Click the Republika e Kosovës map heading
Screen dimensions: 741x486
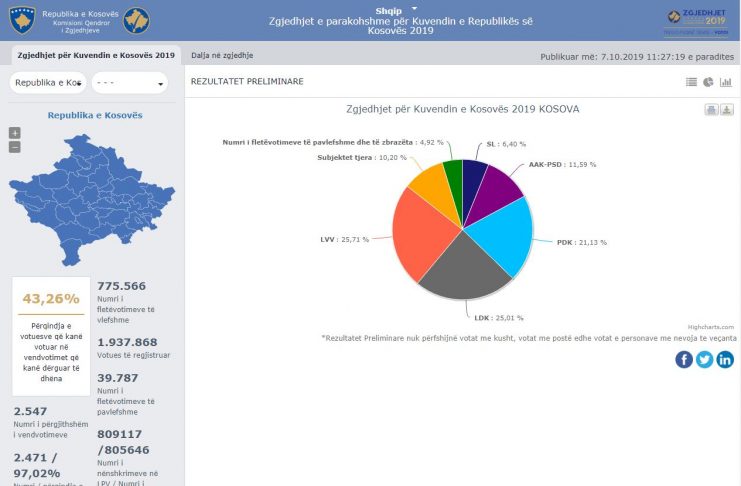(95, 115)
